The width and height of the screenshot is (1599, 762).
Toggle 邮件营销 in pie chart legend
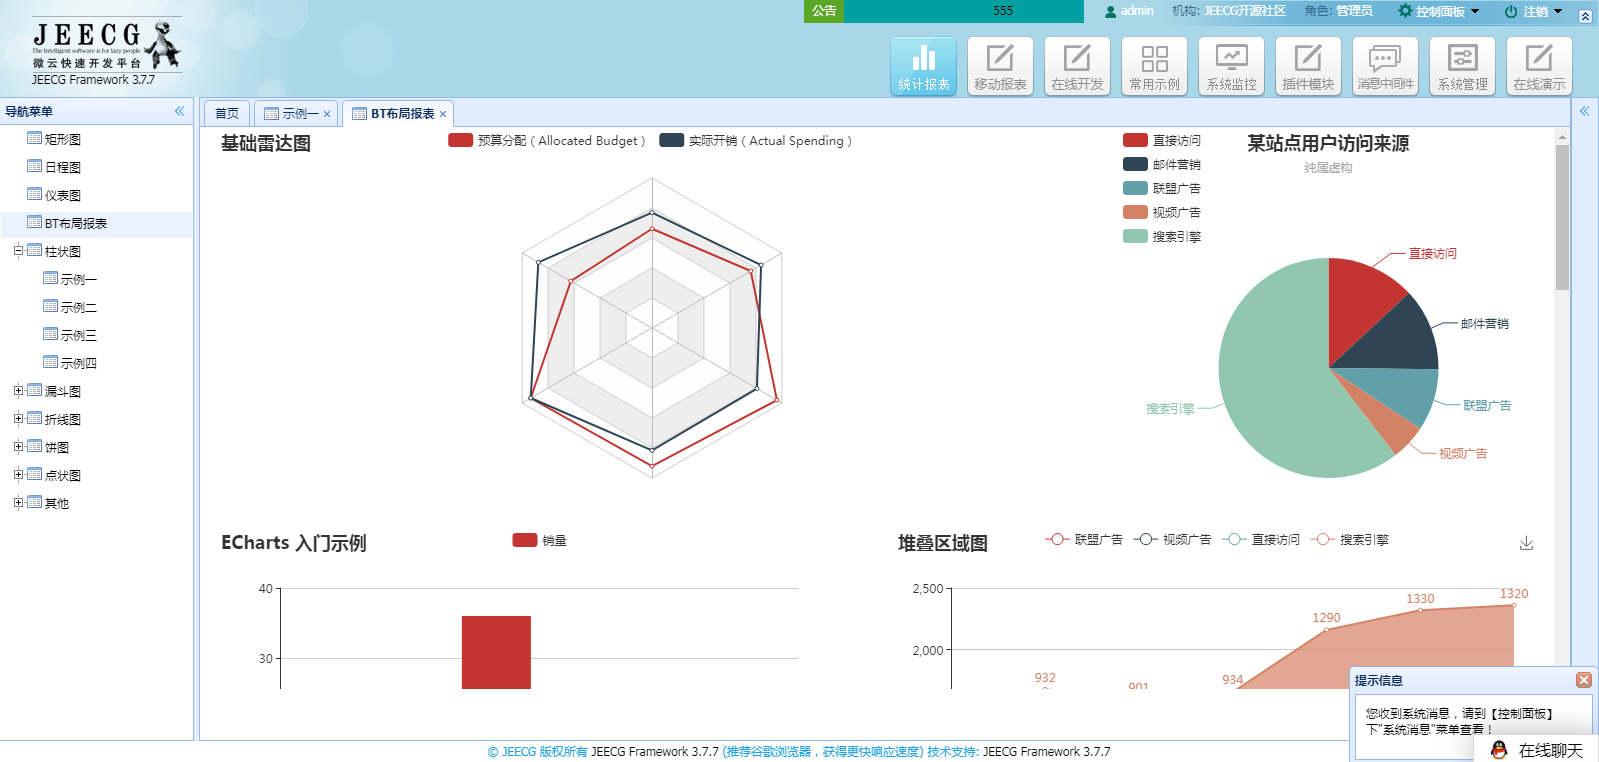click(1162, 165)
